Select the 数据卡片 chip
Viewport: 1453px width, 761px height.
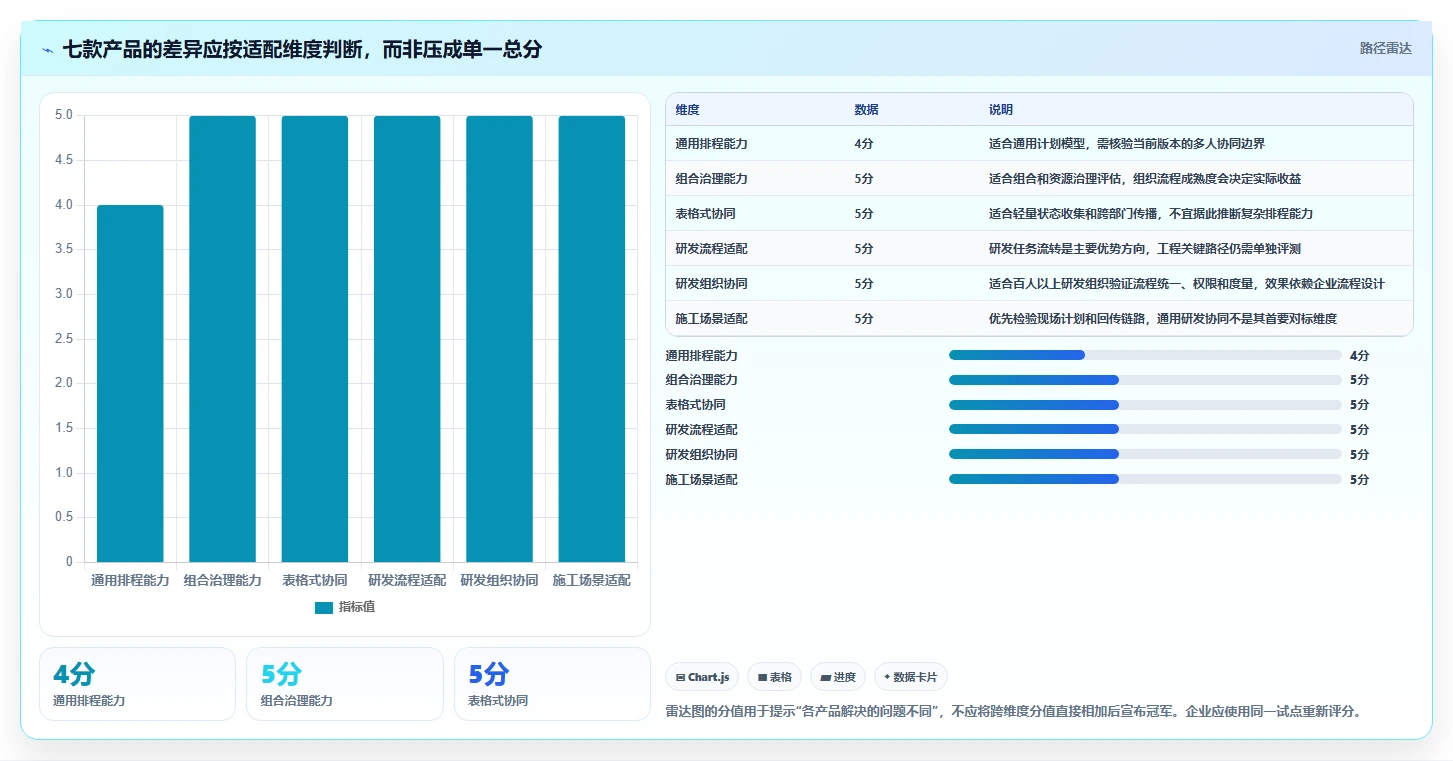911,677
